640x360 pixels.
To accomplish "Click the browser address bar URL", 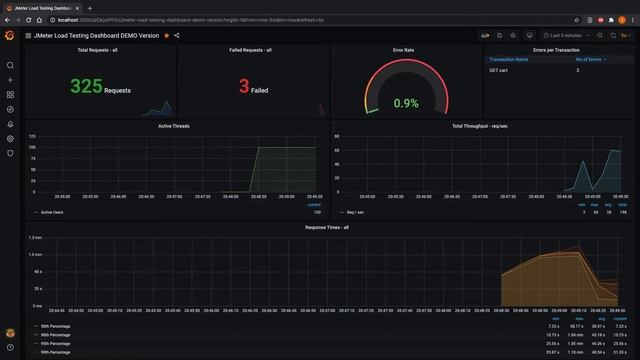I will click(x=191, y=20).
